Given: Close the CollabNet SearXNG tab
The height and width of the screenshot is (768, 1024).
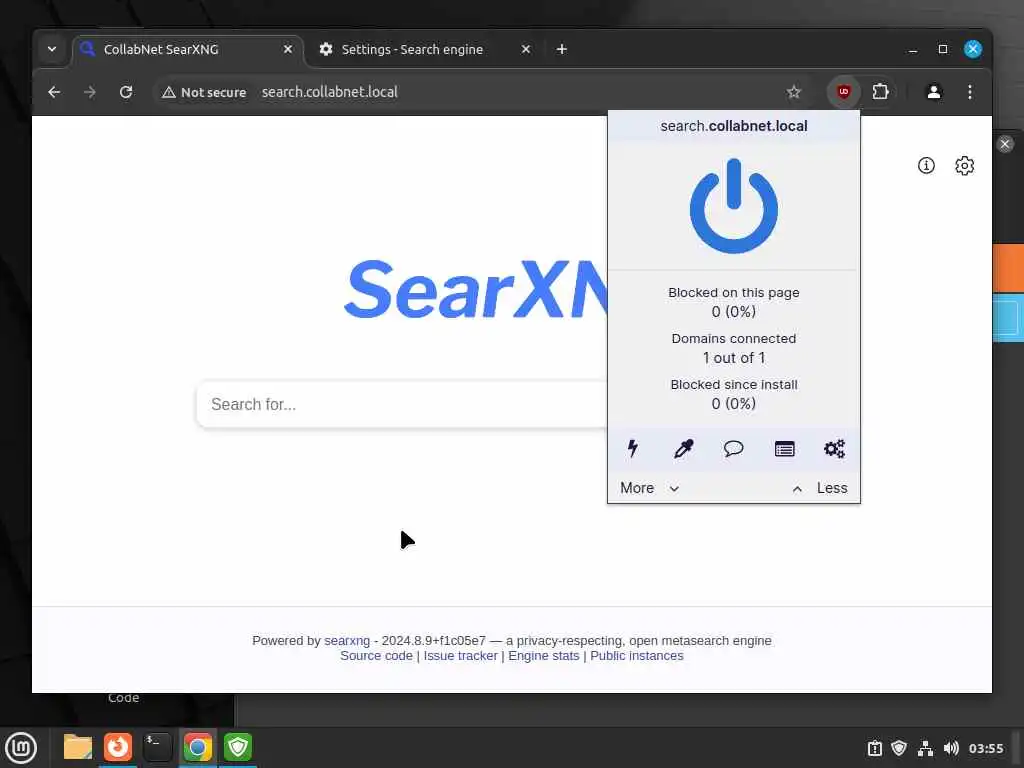Looking at the screenshot, I should pyautogui.click(x=287, y=50).
